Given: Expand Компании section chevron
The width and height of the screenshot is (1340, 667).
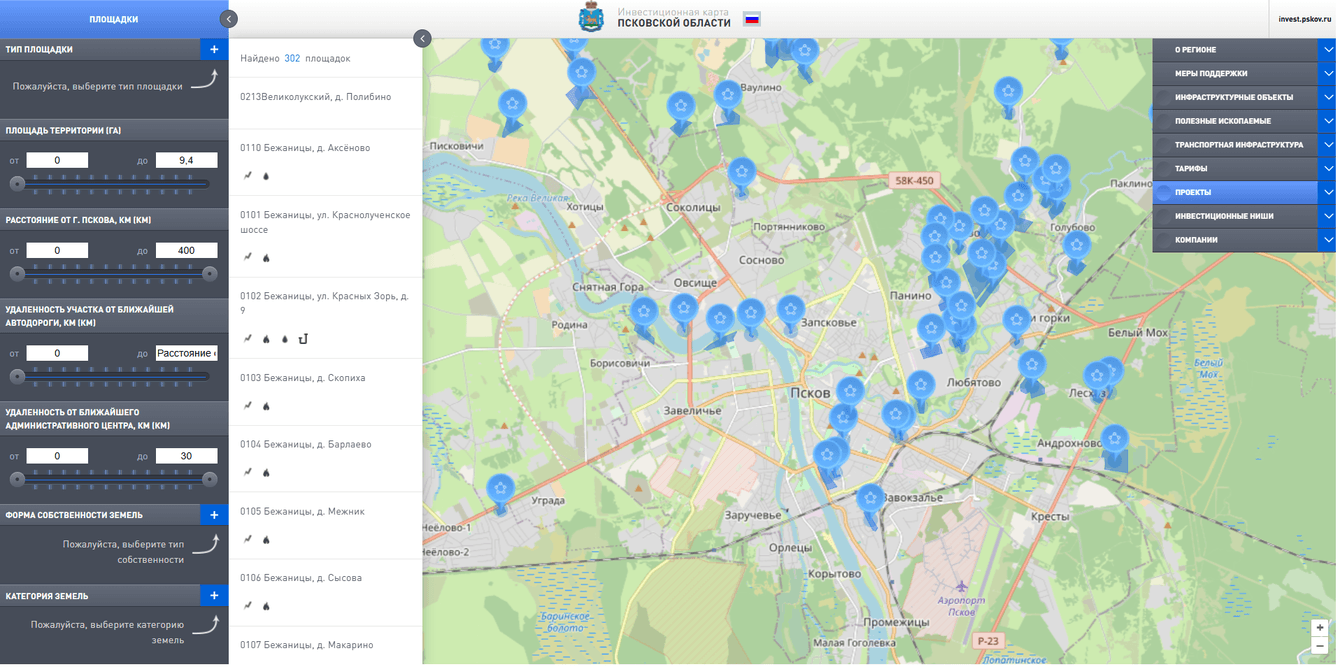Looking at the screenshot, I should [x=1327, y=240].
